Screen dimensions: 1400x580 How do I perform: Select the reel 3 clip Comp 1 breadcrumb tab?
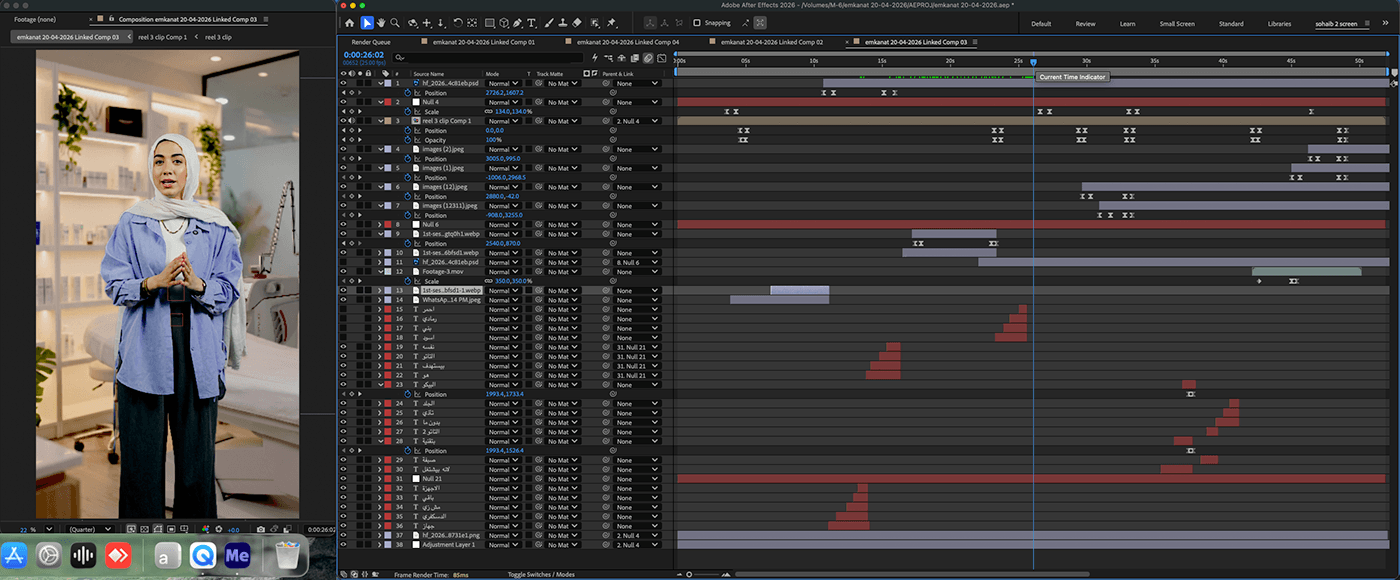[x=162, y=37]
